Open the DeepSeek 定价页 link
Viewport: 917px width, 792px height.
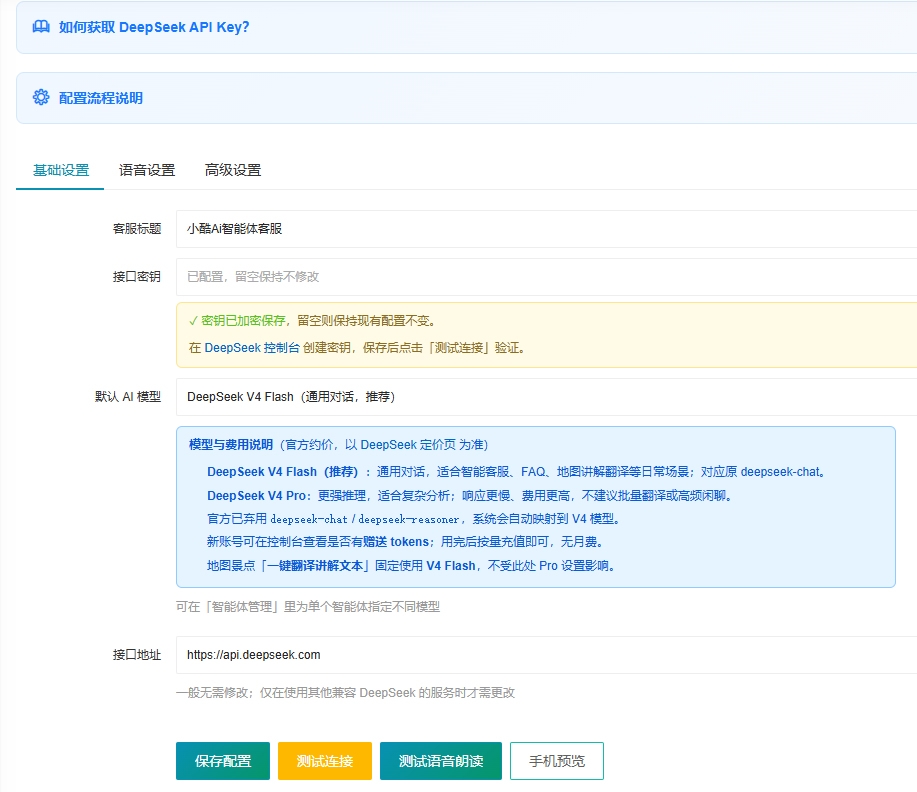[x=408, y=445]
